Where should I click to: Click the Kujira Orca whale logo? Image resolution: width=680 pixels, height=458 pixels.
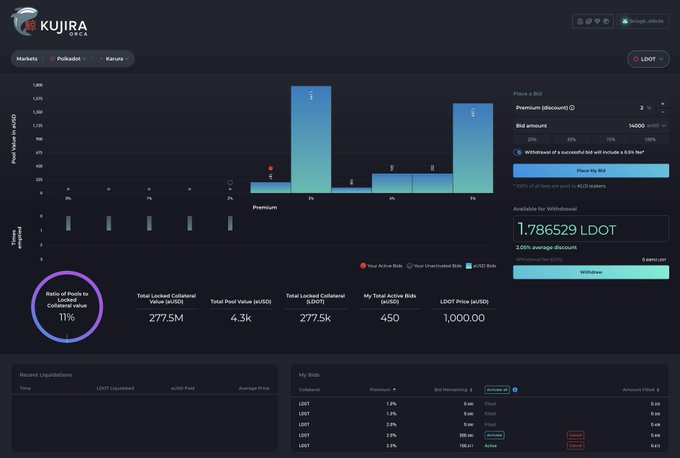(x=25, y=21)
